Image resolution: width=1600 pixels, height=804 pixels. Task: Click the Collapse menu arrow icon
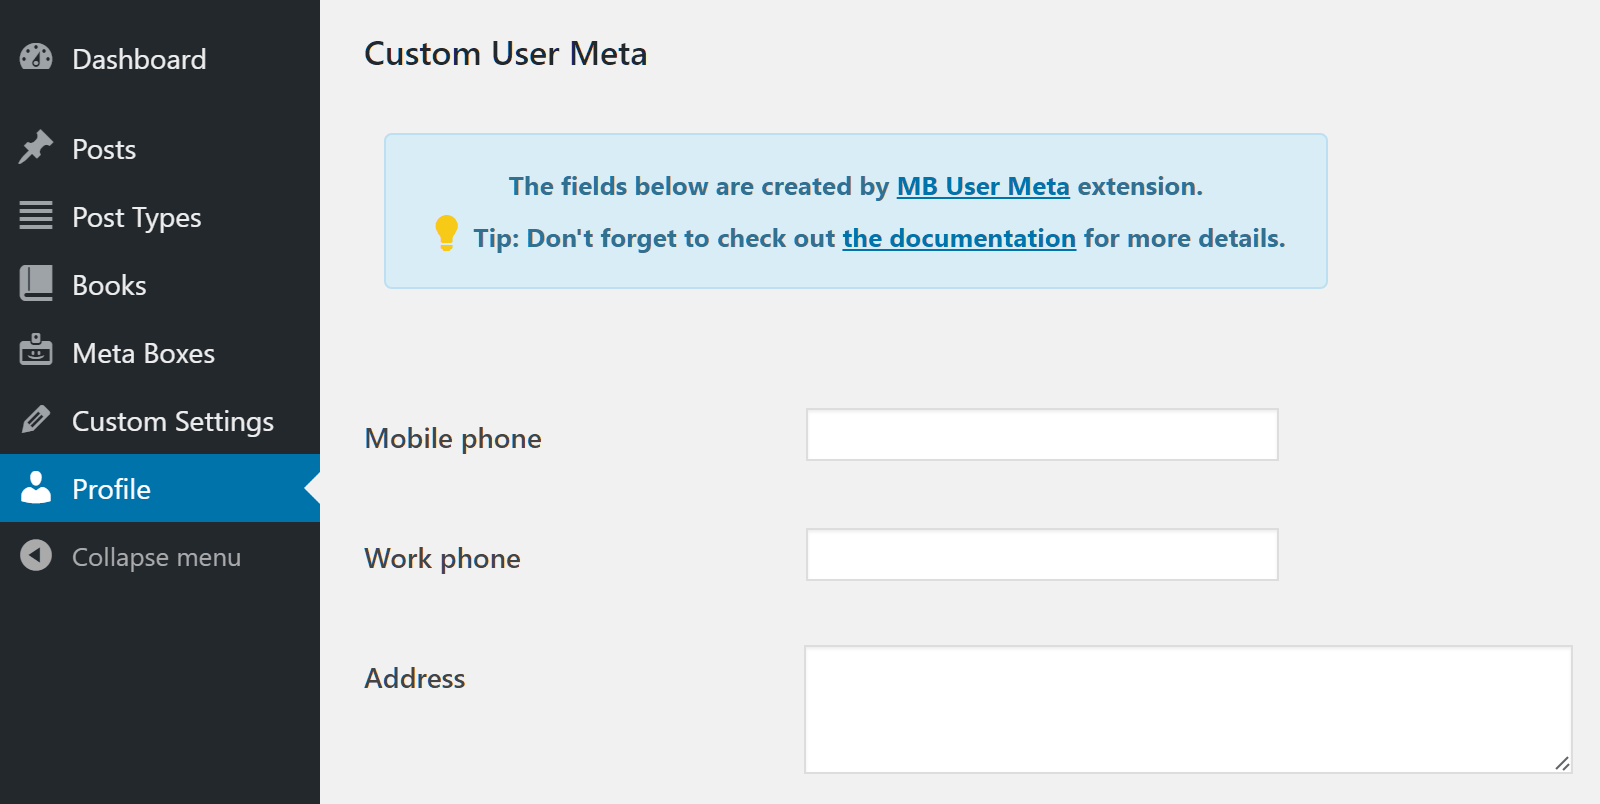36,556
